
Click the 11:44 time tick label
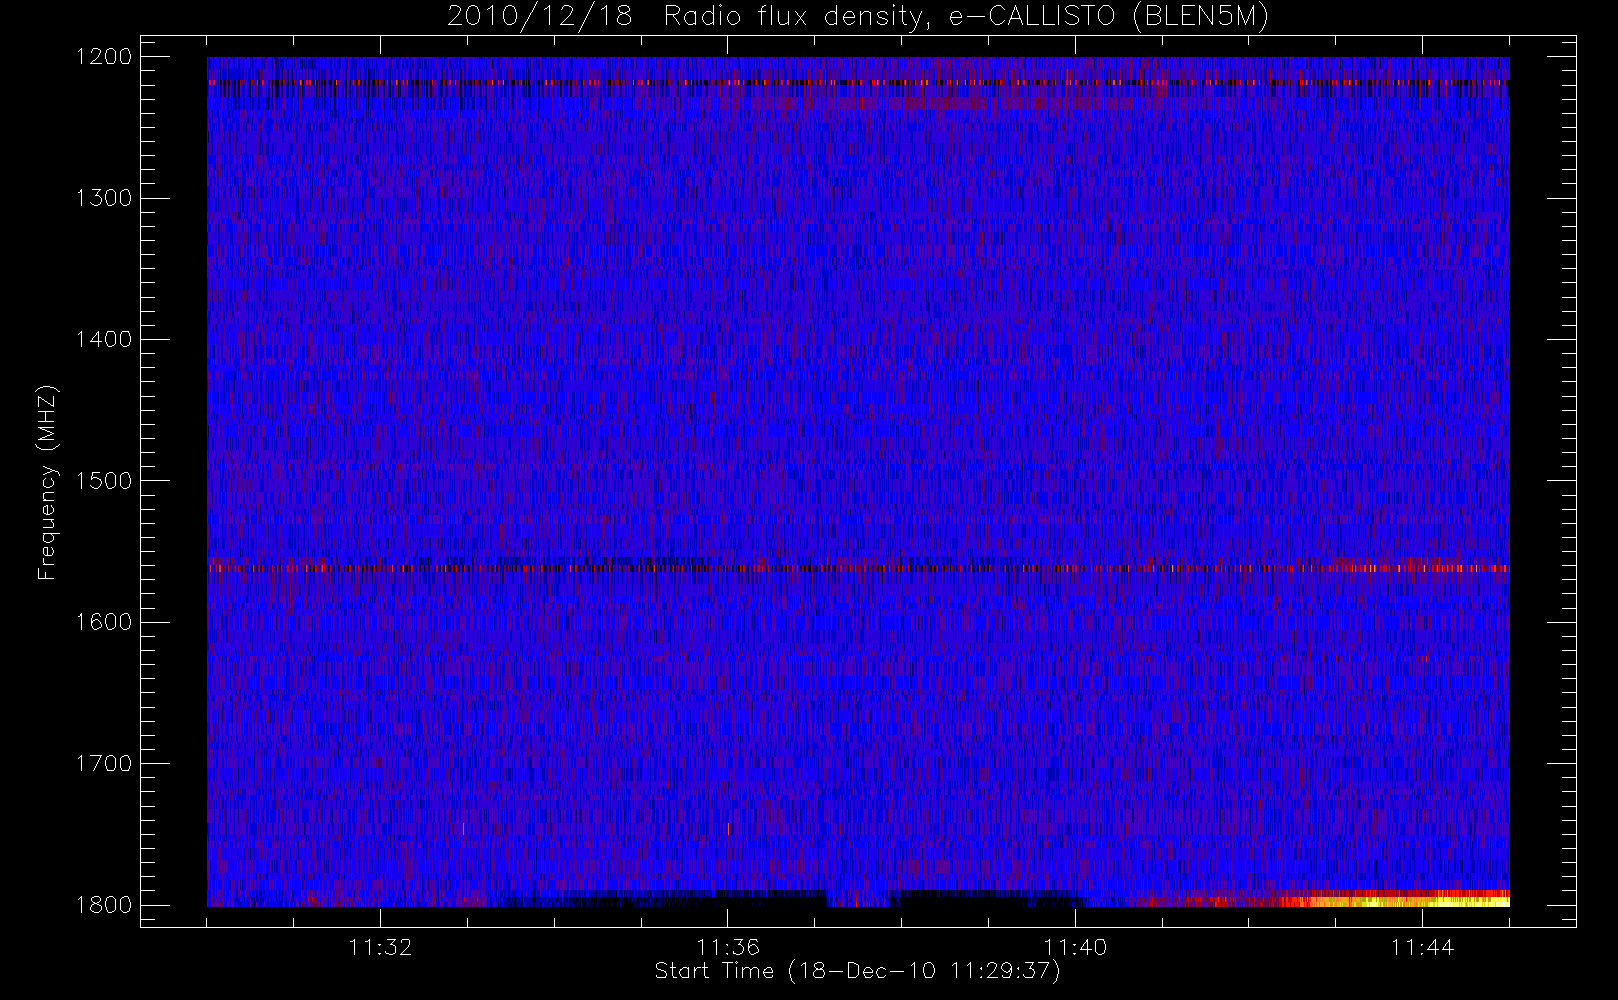pyautogui.click(x=1422, y=947)
